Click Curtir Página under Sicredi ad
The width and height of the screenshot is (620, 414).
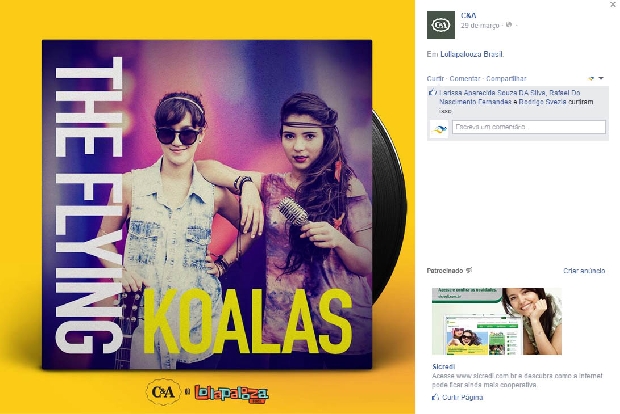[x=457, y=397]
